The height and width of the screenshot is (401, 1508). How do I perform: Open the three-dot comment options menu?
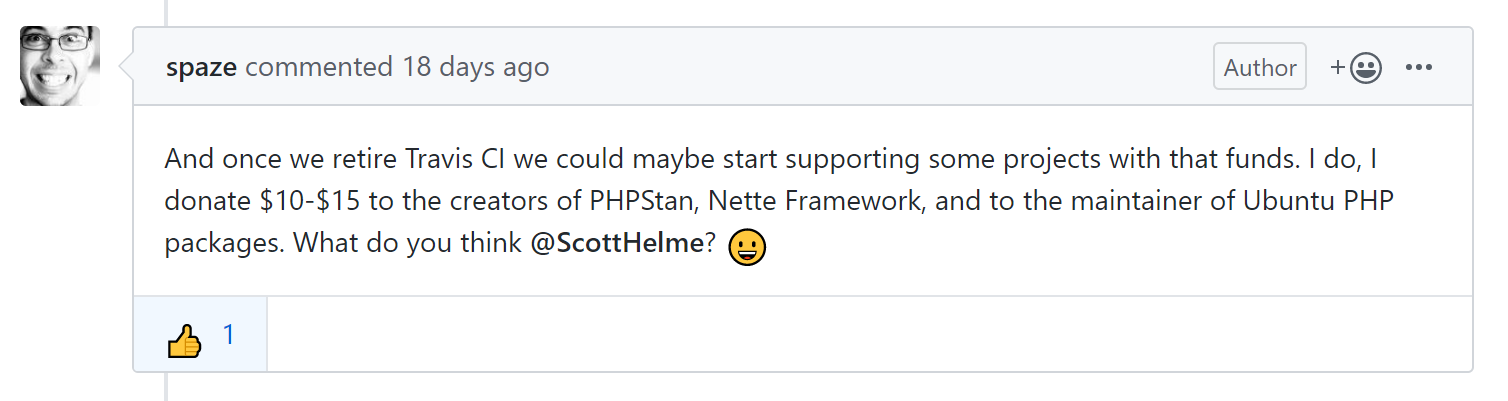click(1420, 68)
